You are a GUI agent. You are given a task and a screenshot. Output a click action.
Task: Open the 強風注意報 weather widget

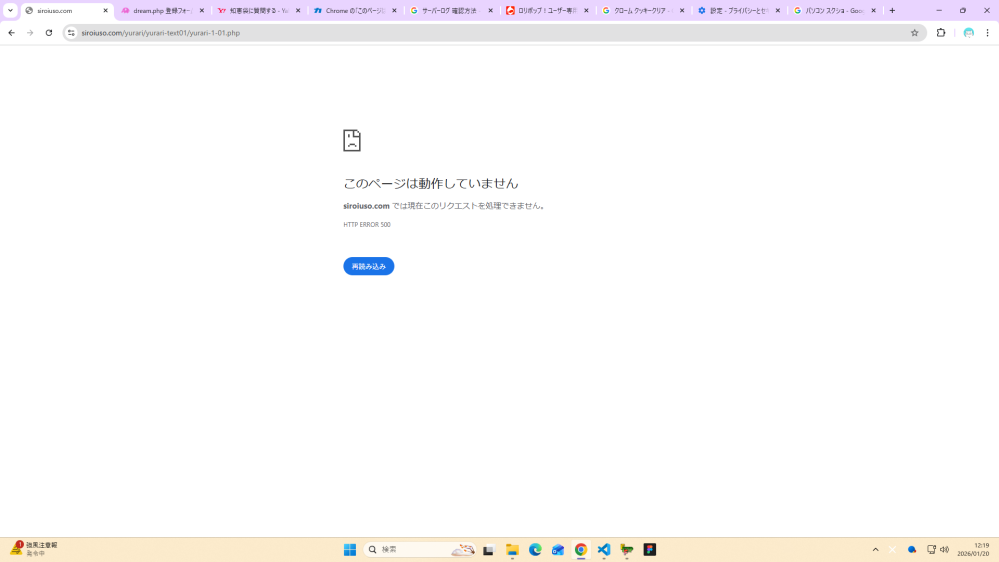tap(34, 549)
